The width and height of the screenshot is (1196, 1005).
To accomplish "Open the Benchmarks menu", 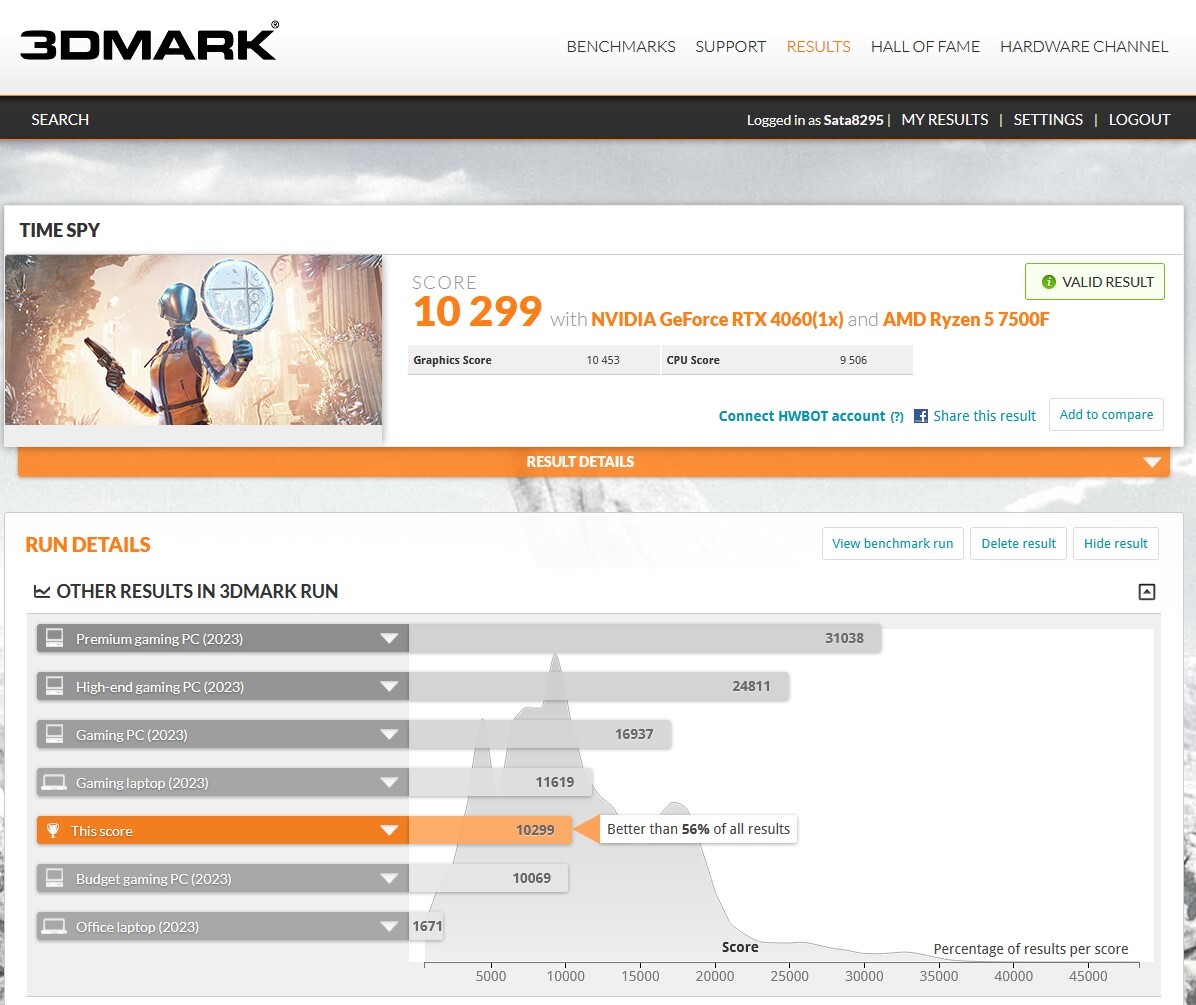I will point(621,47).
